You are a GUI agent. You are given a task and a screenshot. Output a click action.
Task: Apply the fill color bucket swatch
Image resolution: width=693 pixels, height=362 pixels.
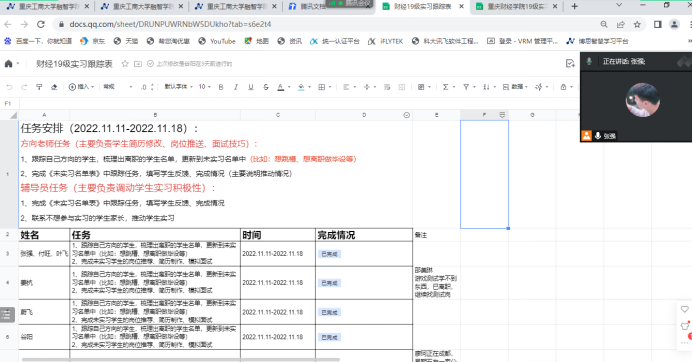coord(301,87)
